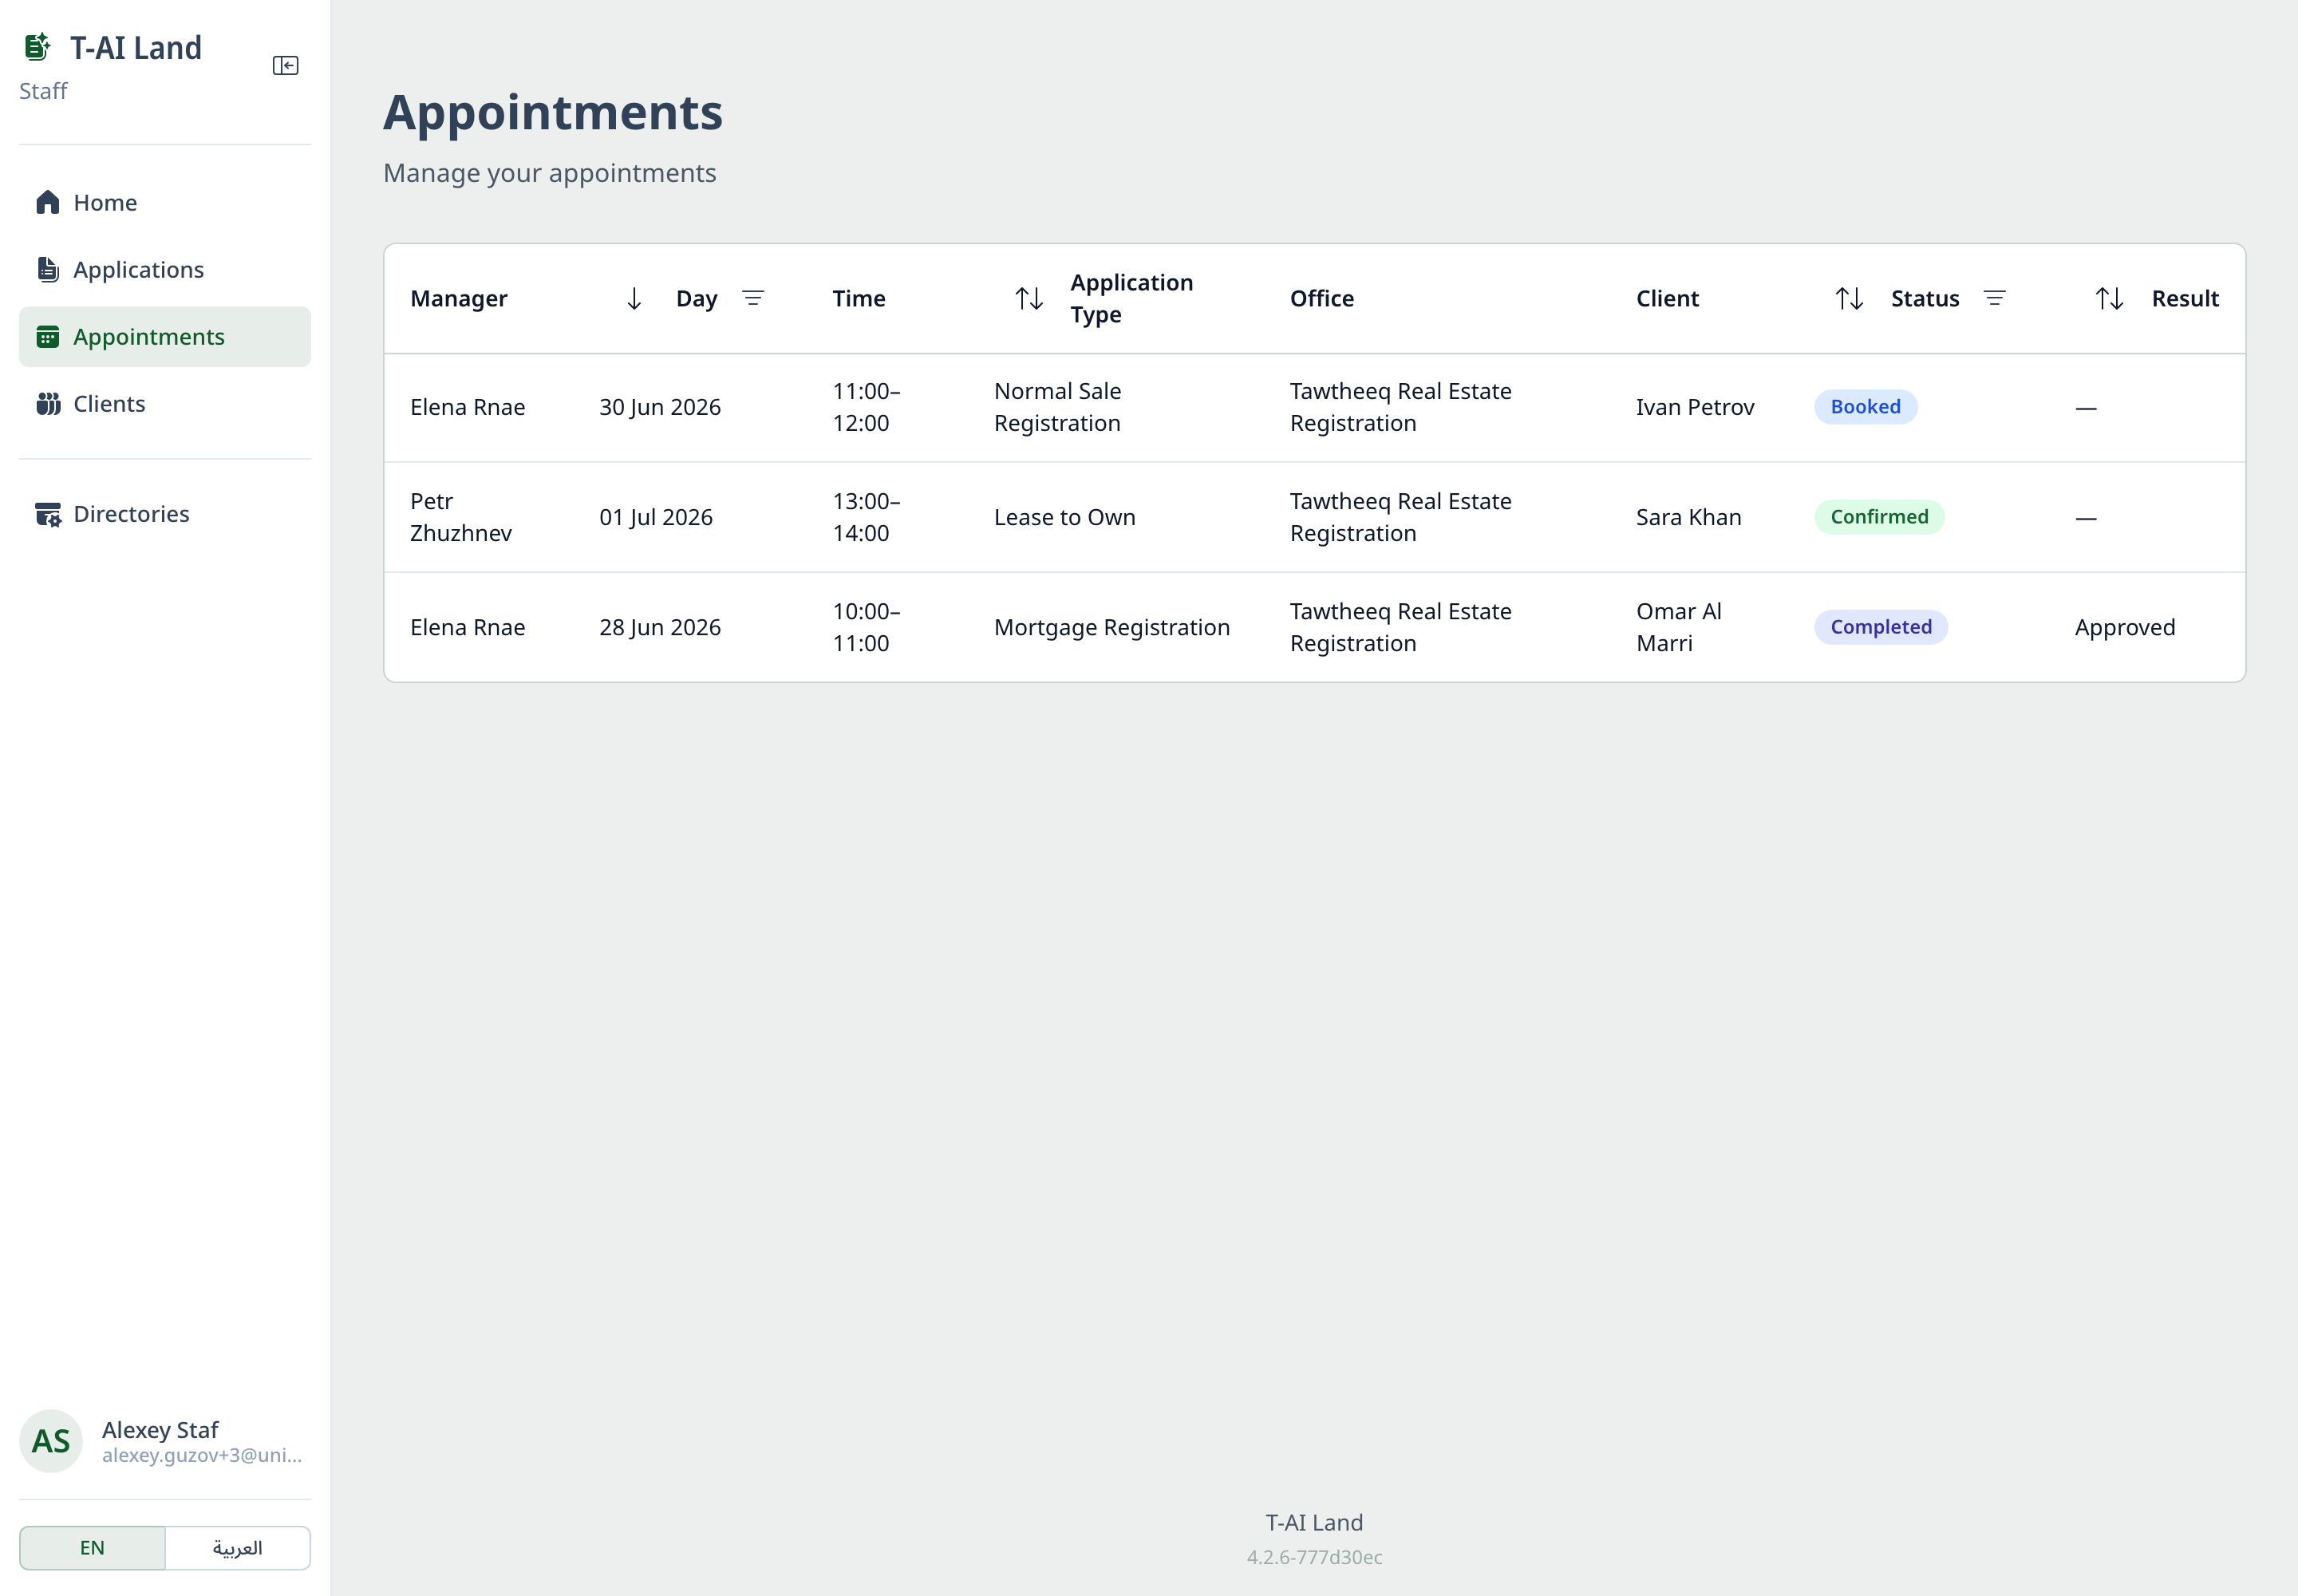Click the AS user avatar
Screen dimensions: 2298x1596
51,1441
